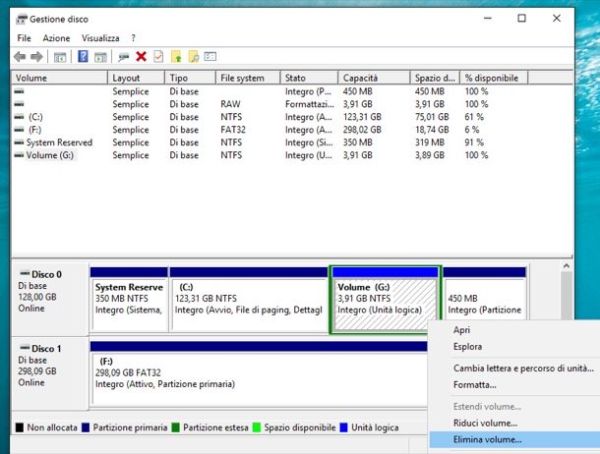Click the blue Help icon in toolbar

[x=82, y=57]
